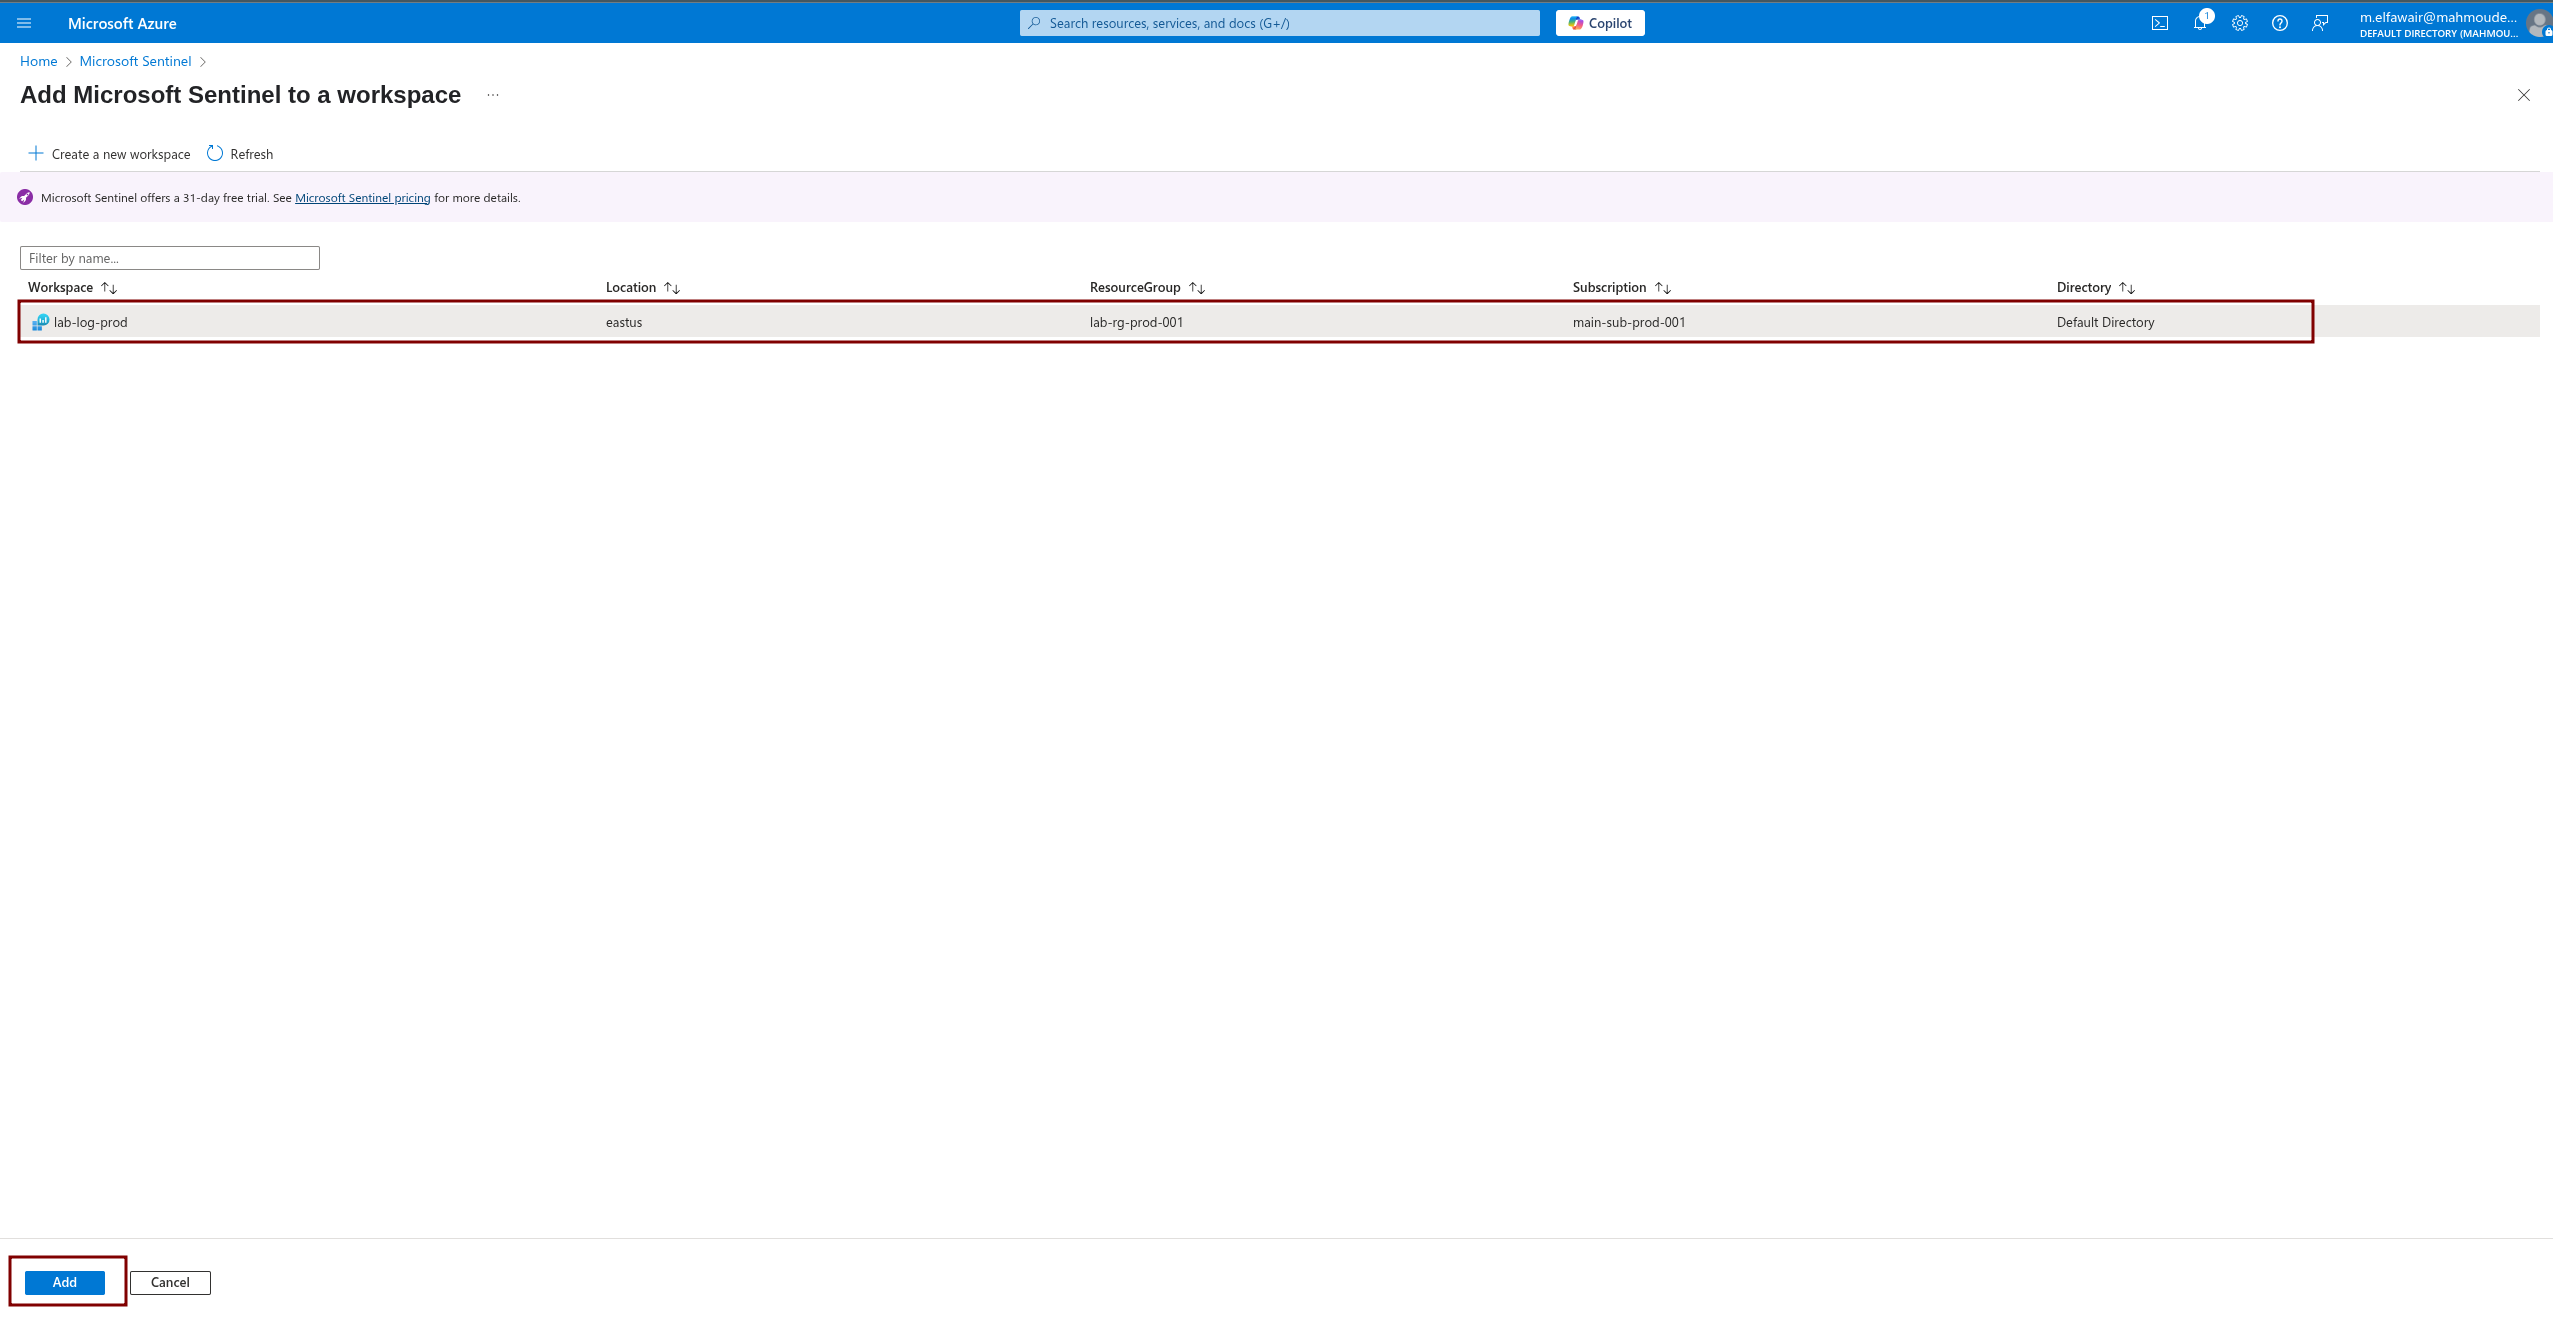Click the account email text
Viewport: 2553px width, 1324px height.
click(x=2438, y=17)
